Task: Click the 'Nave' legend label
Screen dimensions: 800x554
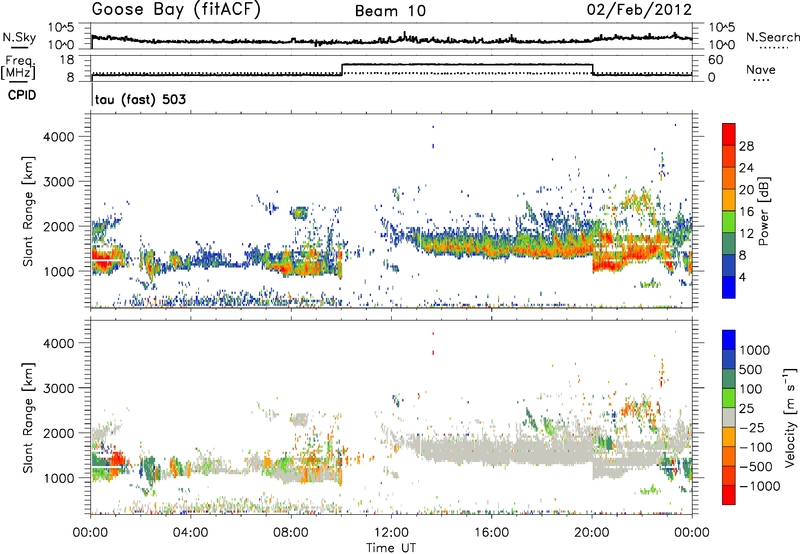Action: pos(761,69)
